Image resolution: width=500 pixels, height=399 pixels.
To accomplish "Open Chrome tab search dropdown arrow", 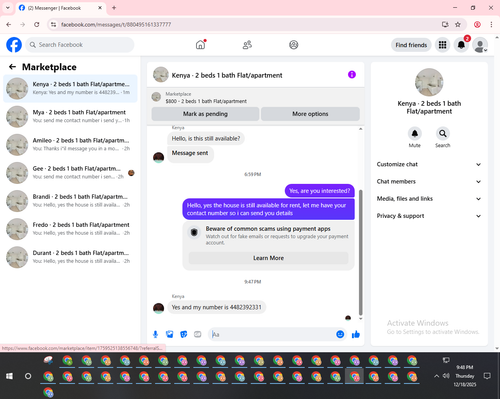I will coord(8,8).
